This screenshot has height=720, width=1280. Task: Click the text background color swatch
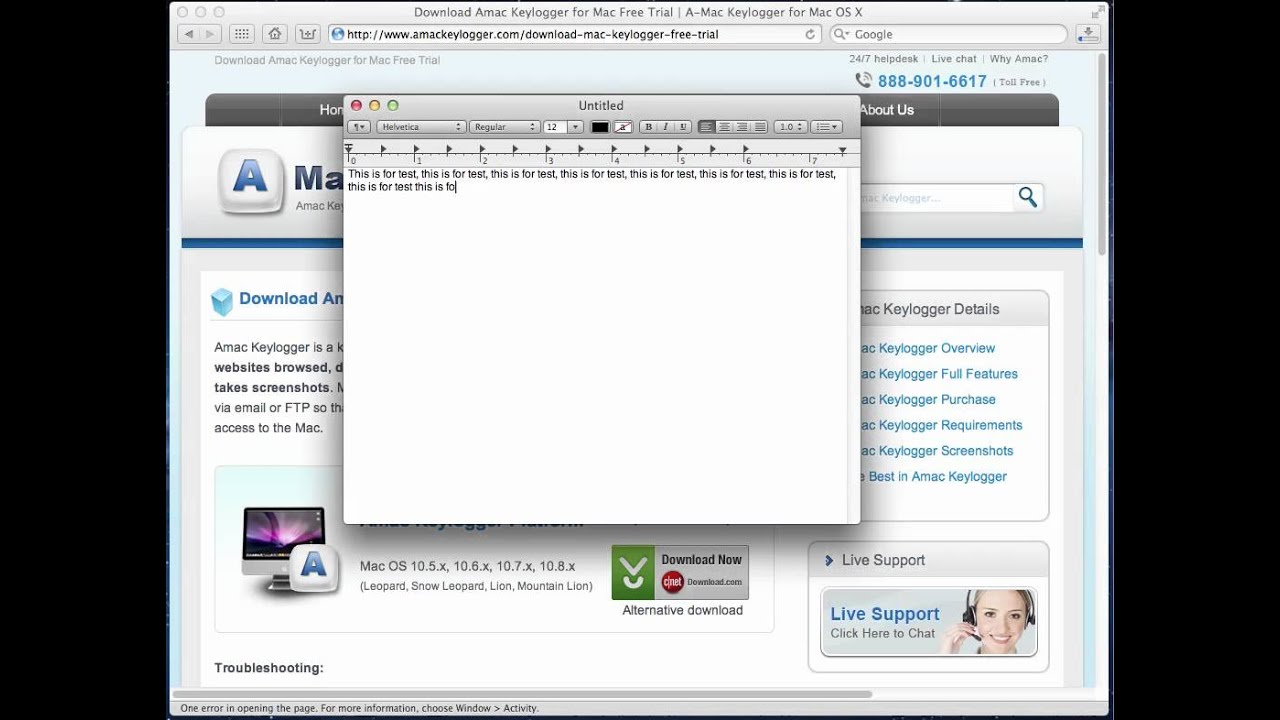pyautogui.click(x=623, y=127)
